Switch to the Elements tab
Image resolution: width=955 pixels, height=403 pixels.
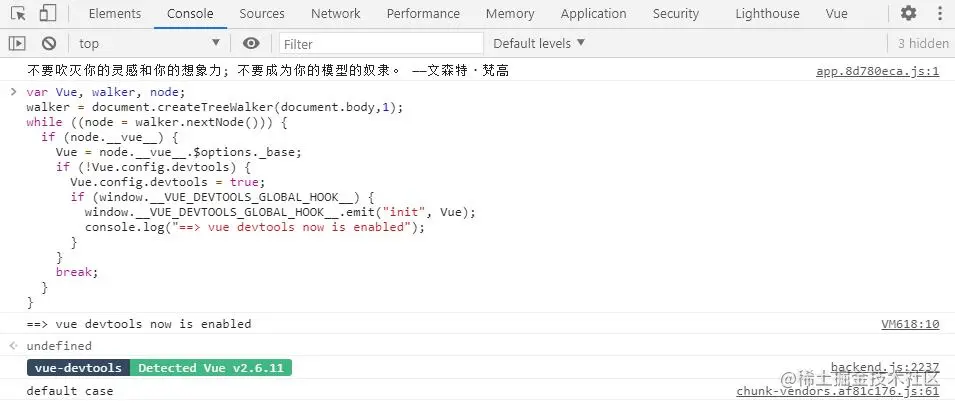(115, 14)
